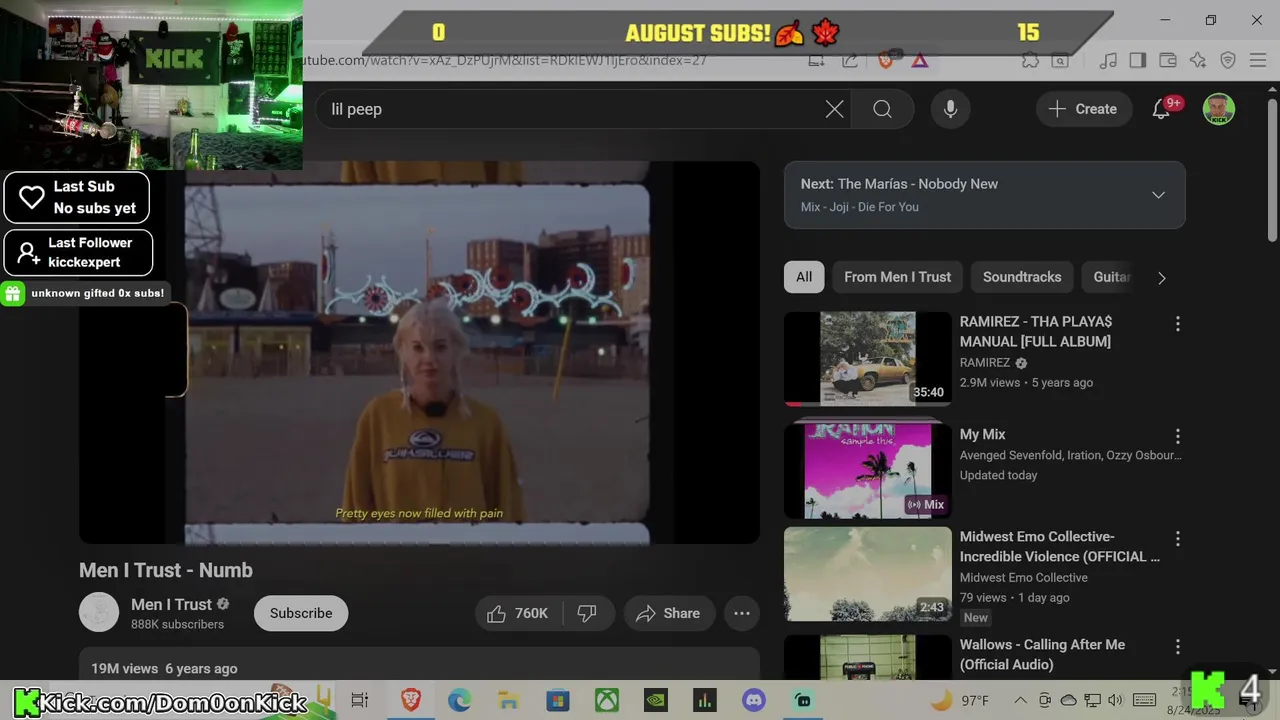The width and height of the screenshot is (1280, 720).
Task: Open Men I Trust channel avatar
Action: [99, 613]
